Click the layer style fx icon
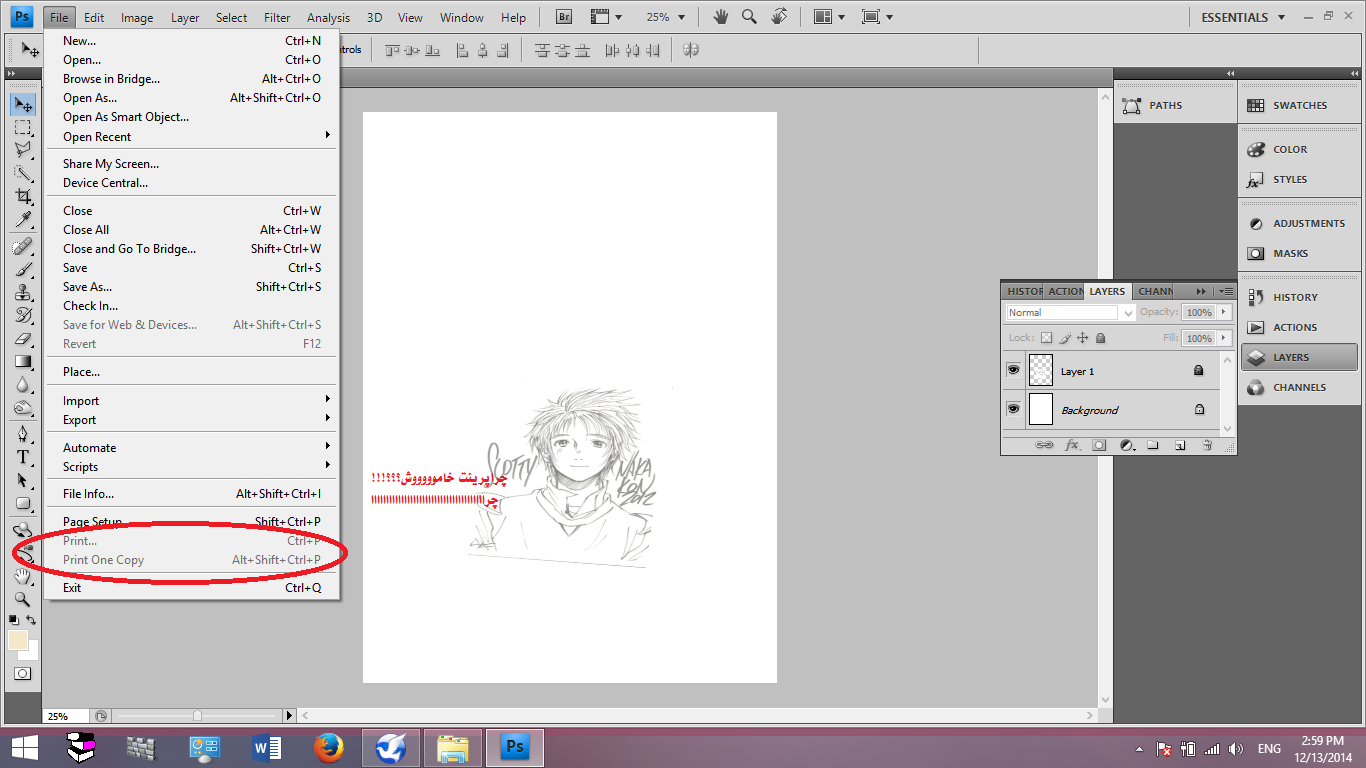This screenshot has width=1366, height=768. 1072,445
